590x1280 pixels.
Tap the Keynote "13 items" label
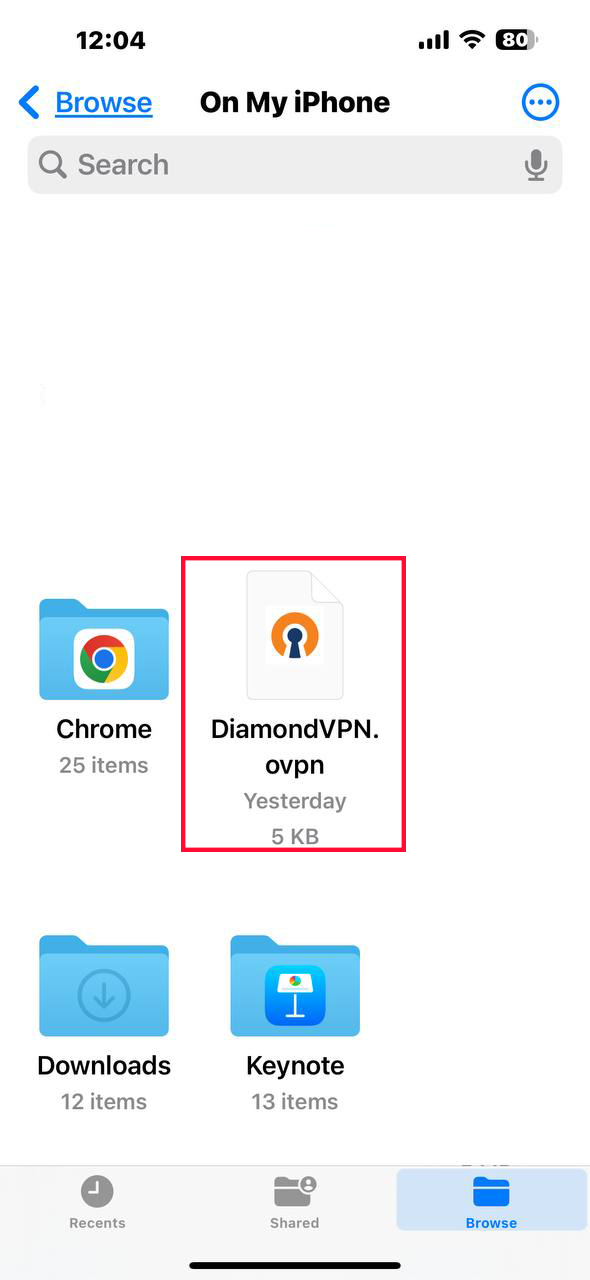click(295, 1102)
